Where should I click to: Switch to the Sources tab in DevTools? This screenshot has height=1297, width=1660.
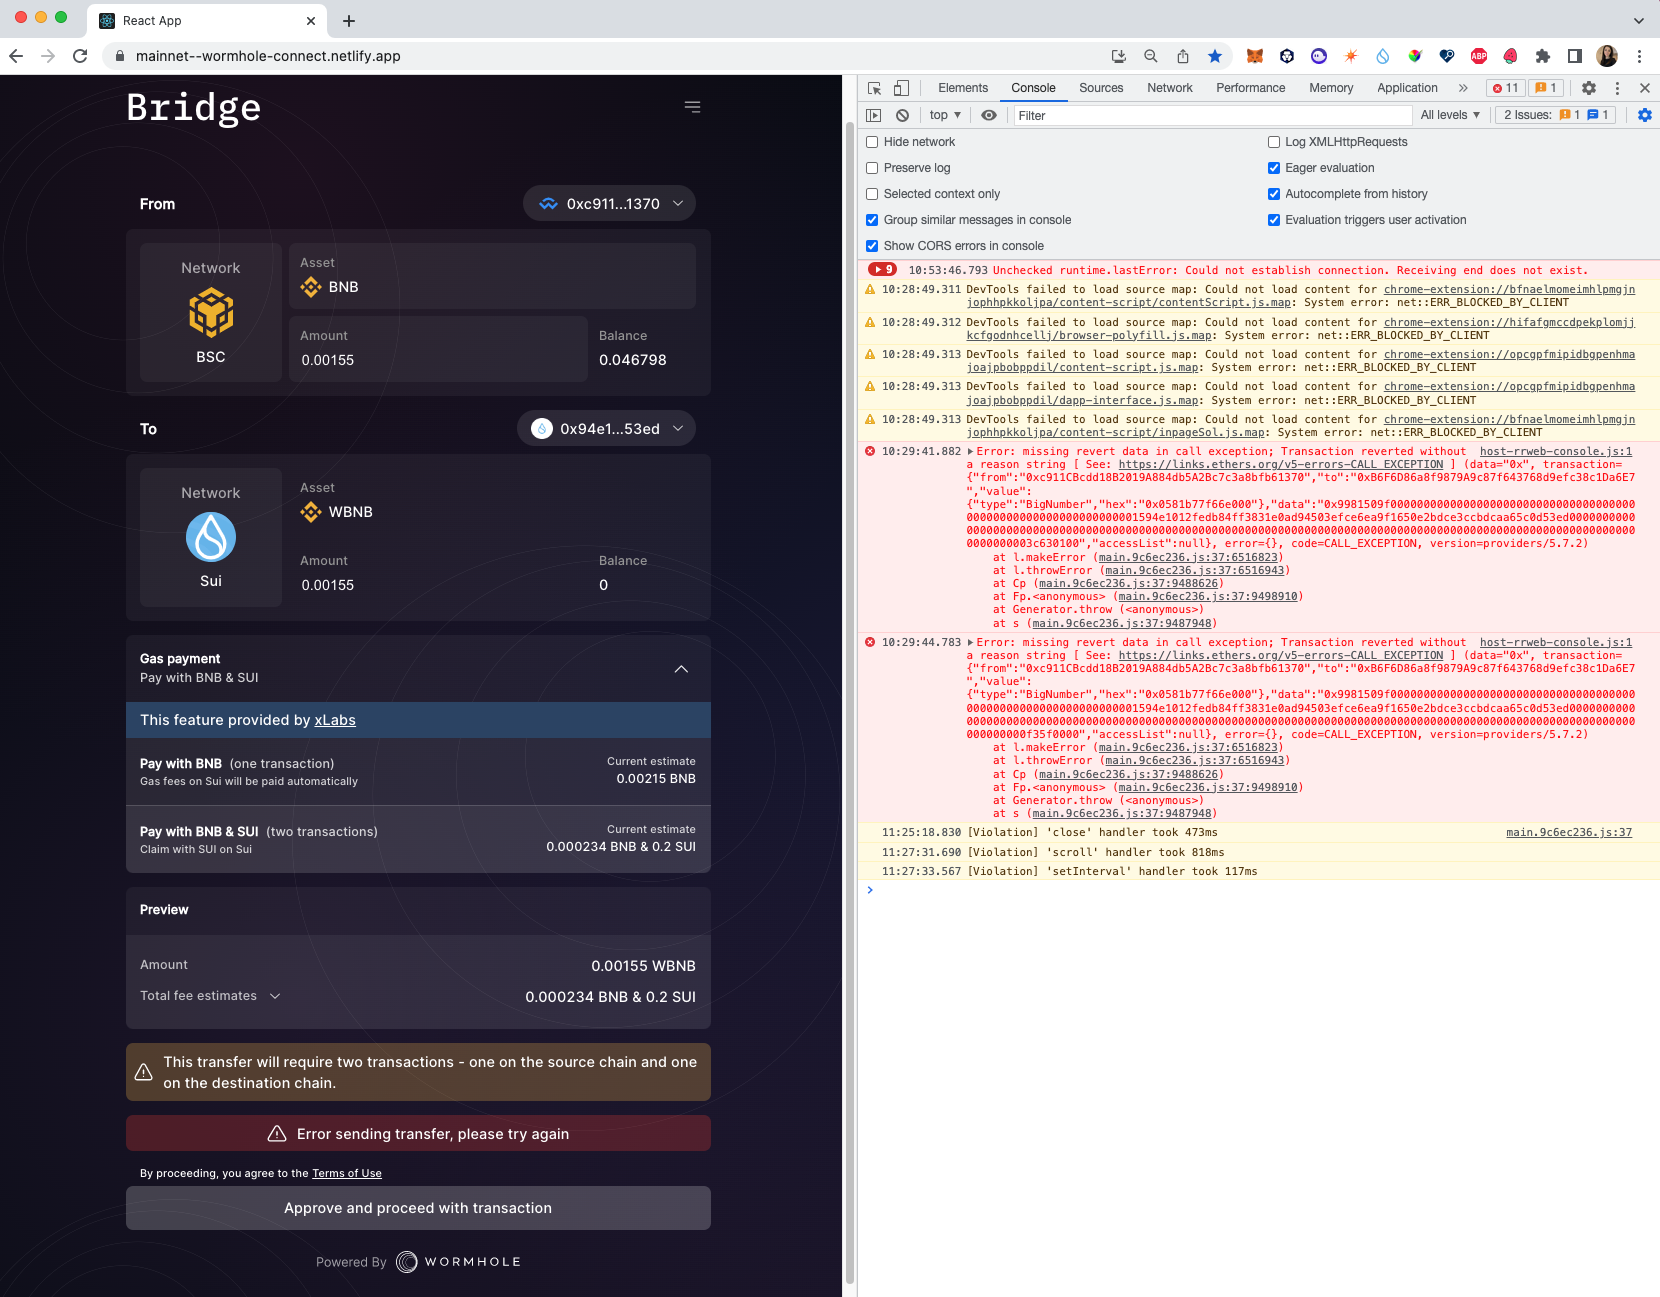[1100, 88]
